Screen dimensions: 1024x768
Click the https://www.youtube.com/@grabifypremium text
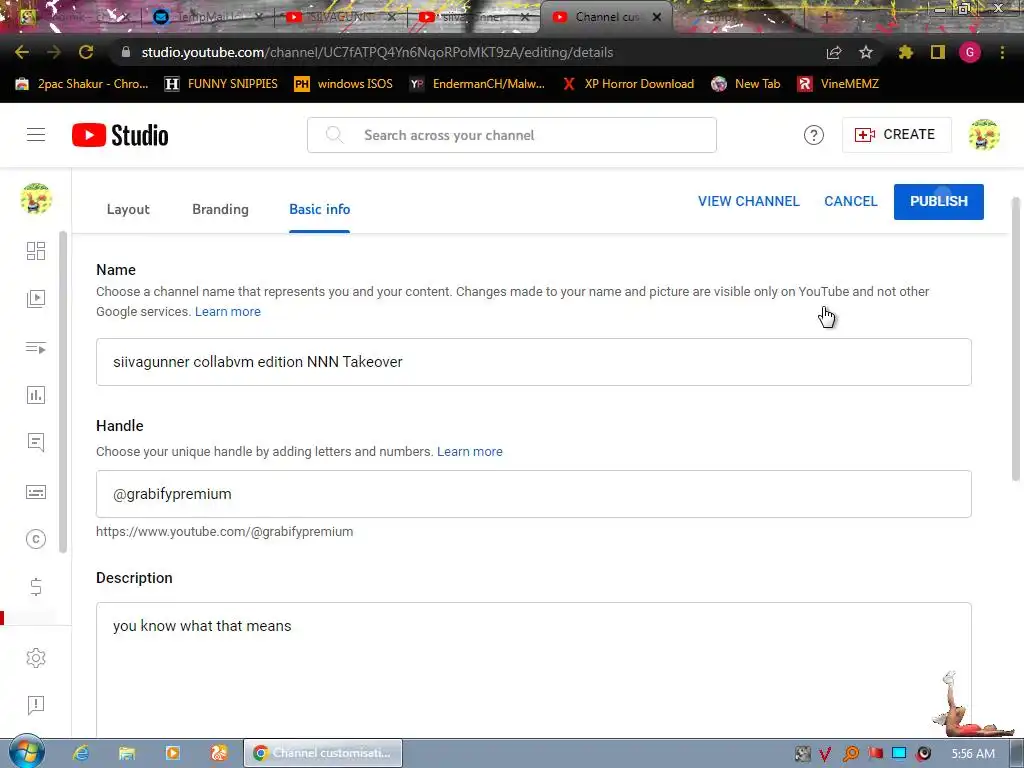pyautogui.click(x=225, y=532)
